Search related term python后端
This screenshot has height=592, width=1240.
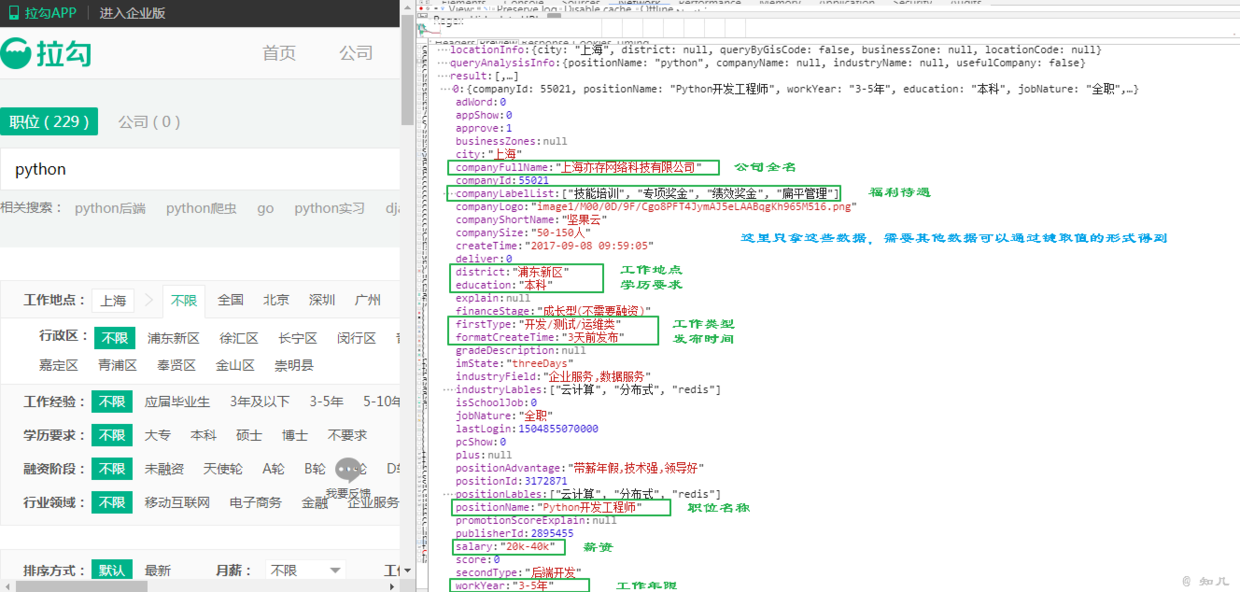click(x=110, y=209)
